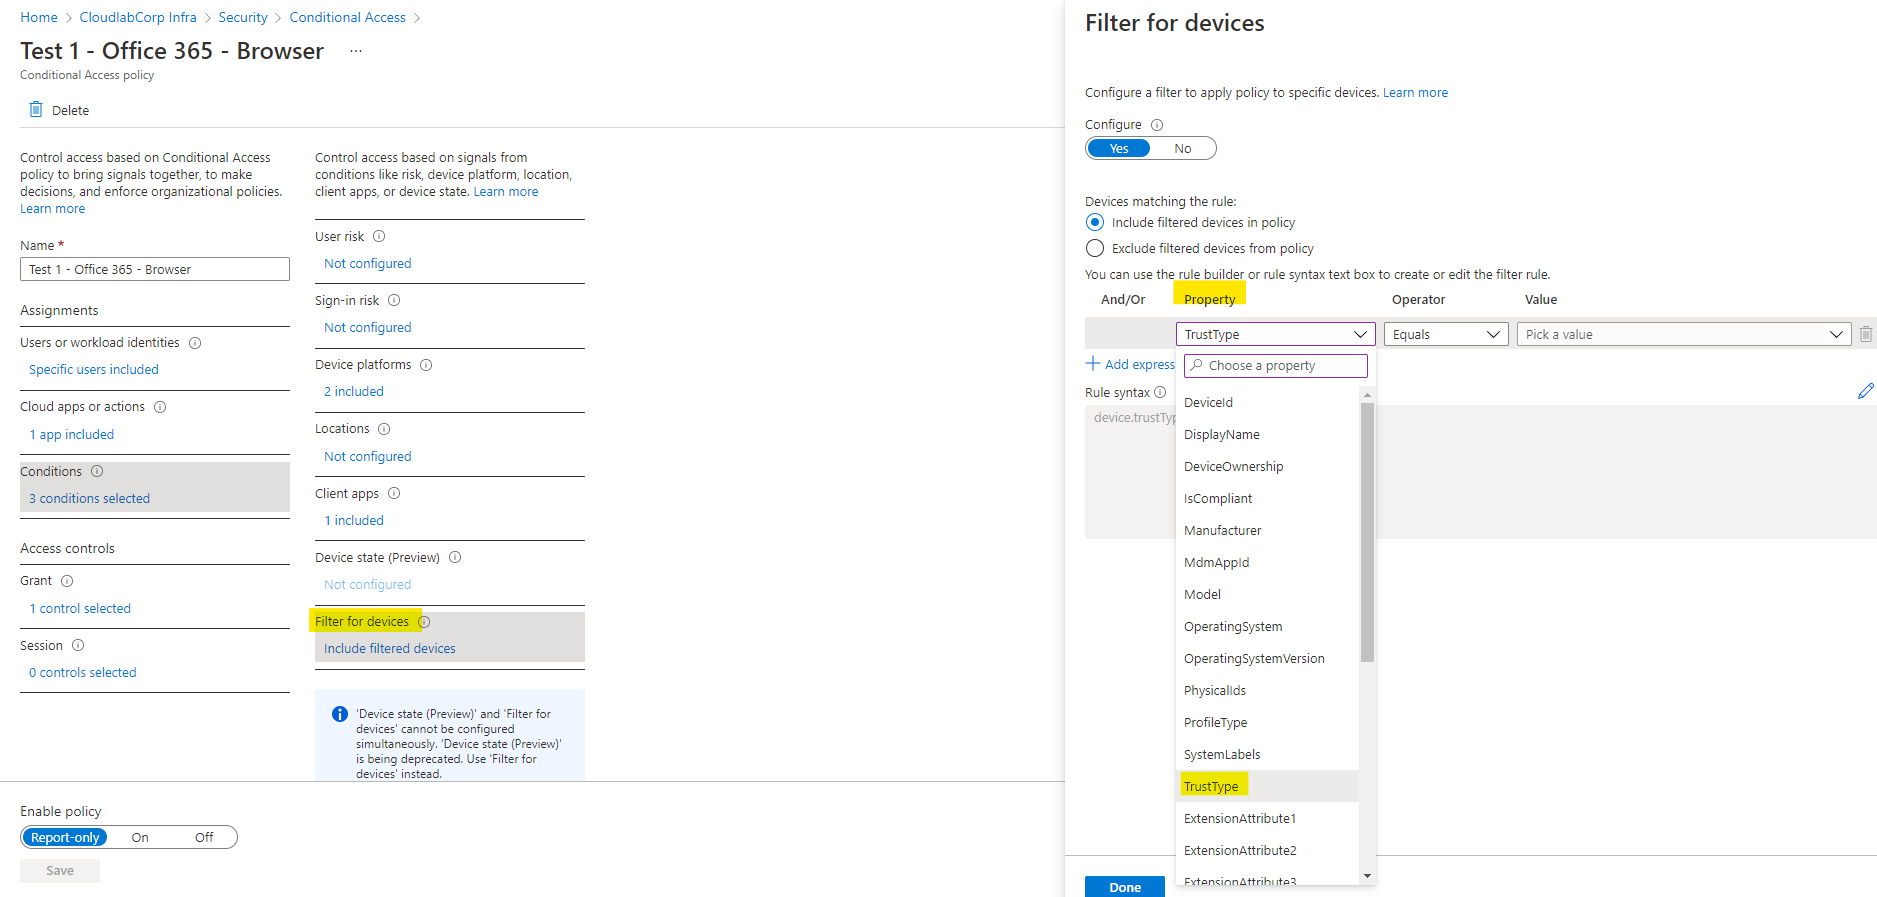
Task: Open the Pick a value dropdown
Action: point(1684,334)
